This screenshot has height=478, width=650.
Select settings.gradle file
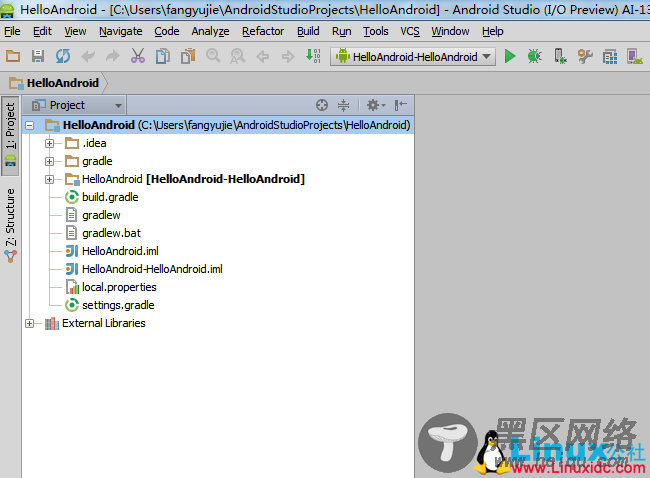(x=118, y=306)
